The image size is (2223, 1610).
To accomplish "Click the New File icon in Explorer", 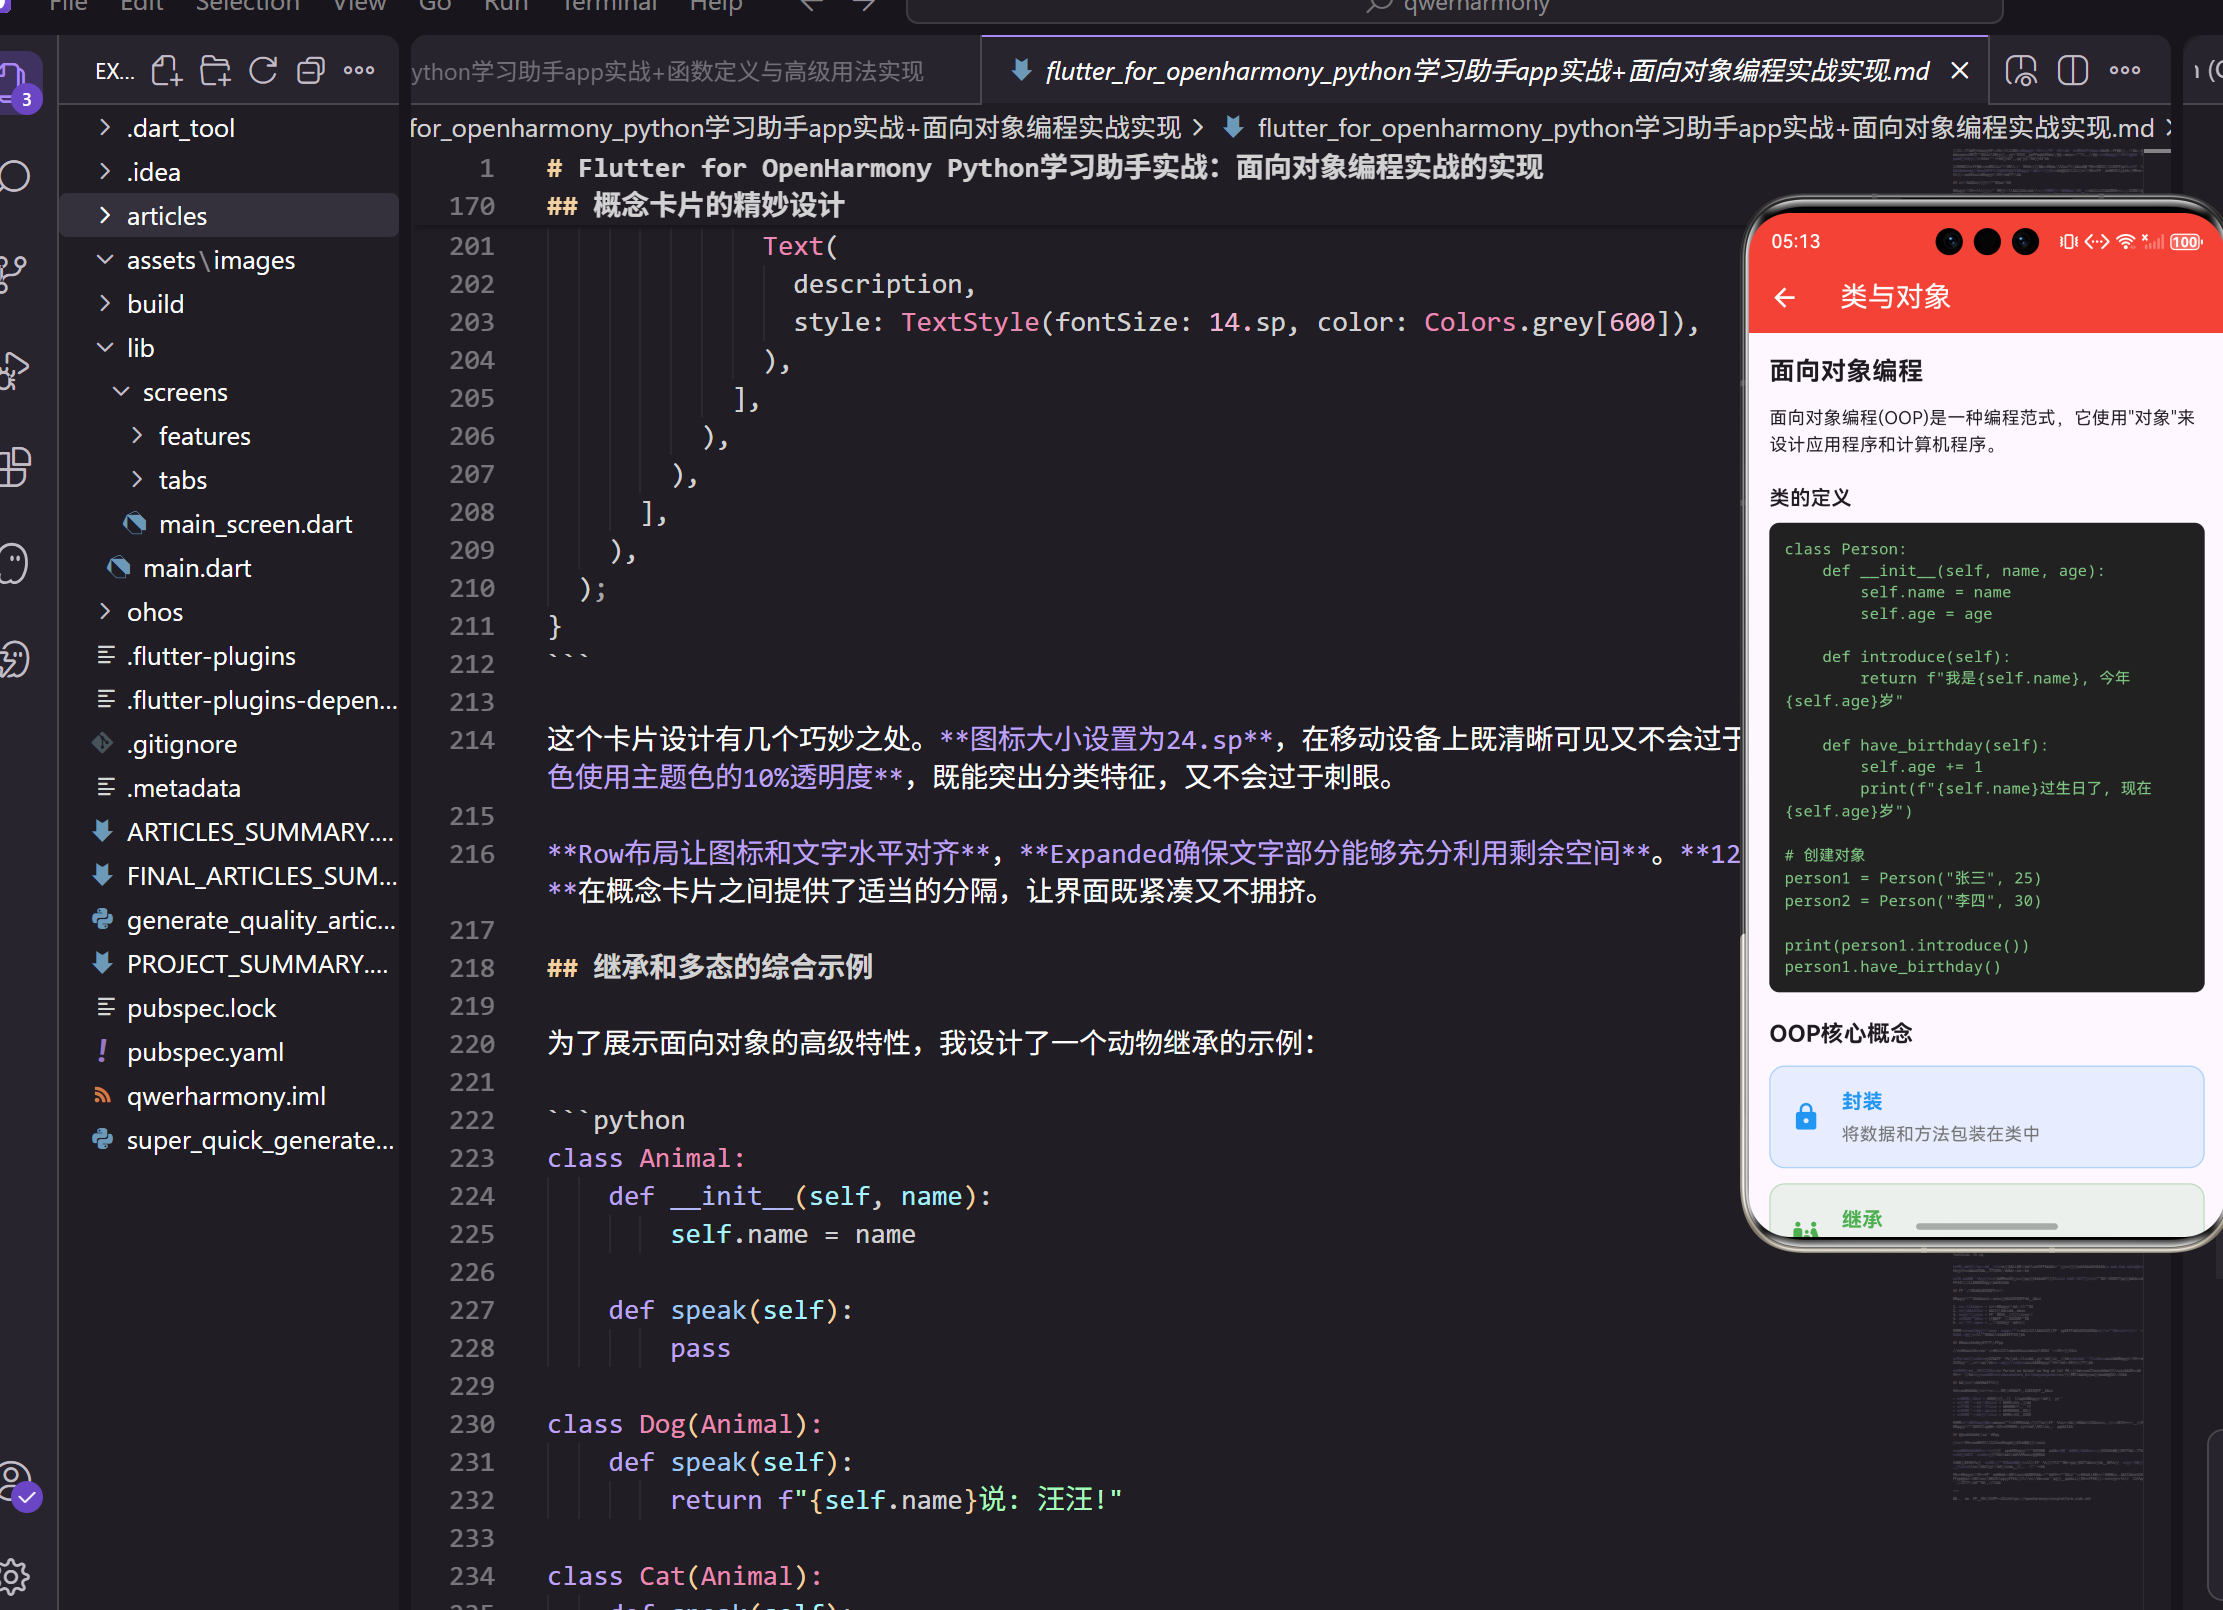I will tap(166, 71).
